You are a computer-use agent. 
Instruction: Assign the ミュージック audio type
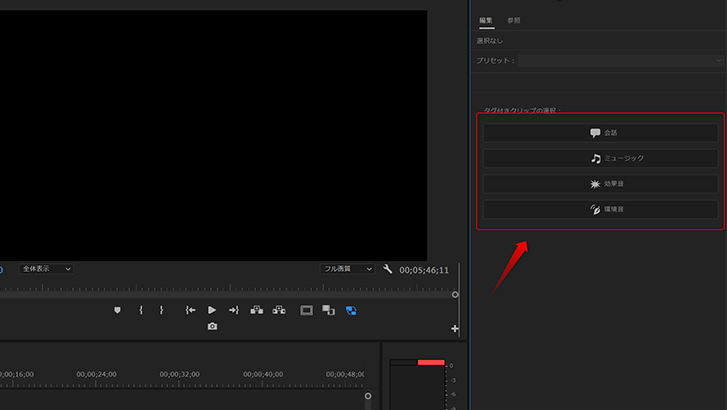600,159
